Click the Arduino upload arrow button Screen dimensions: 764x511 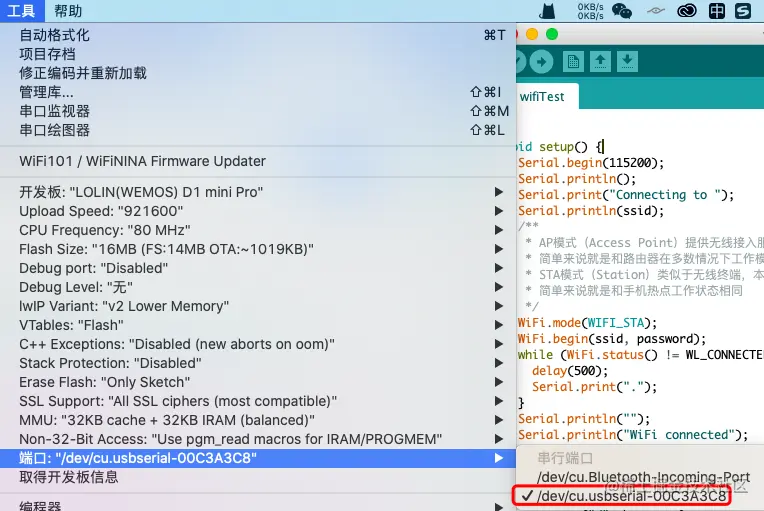tap(541, 62)
